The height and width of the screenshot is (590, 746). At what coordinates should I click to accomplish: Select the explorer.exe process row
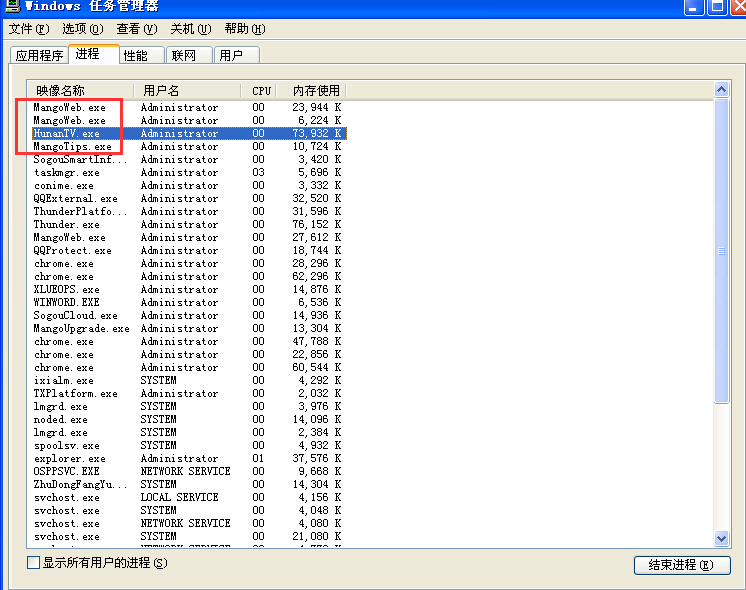(x=69, y=459)
